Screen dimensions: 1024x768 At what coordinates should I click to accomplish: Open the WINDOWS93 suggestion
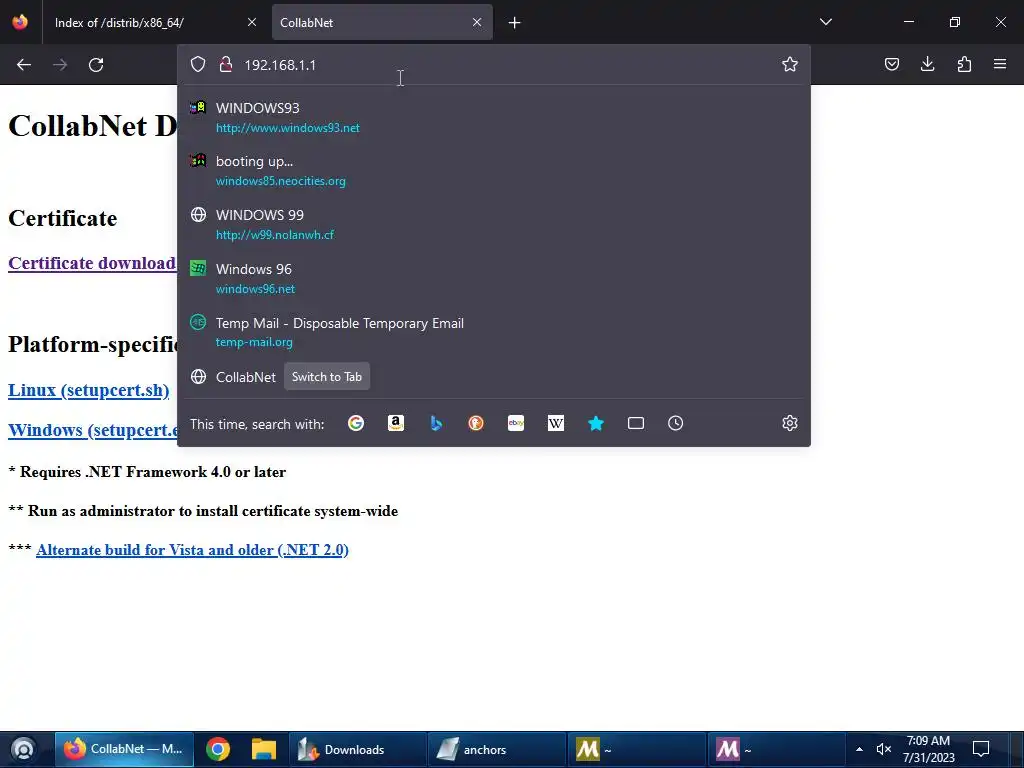click(494, 117)
